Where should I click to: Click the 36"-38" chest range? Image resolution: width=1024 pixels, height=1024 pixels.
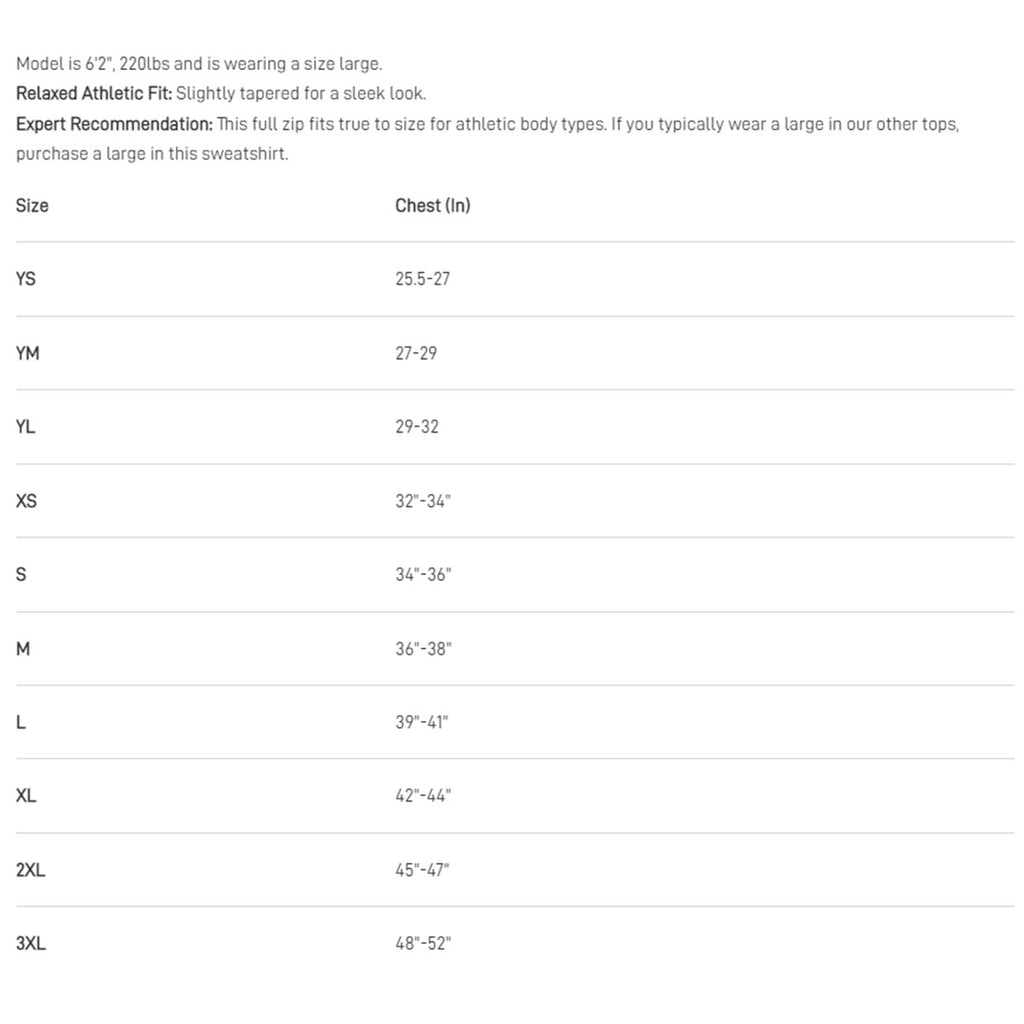[423, 649]
